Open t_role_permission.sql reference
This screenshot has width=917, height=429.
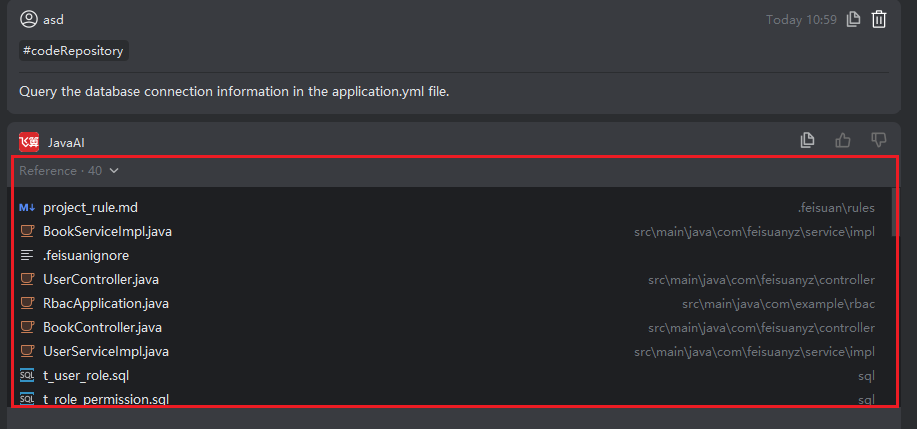click(105, 399)
